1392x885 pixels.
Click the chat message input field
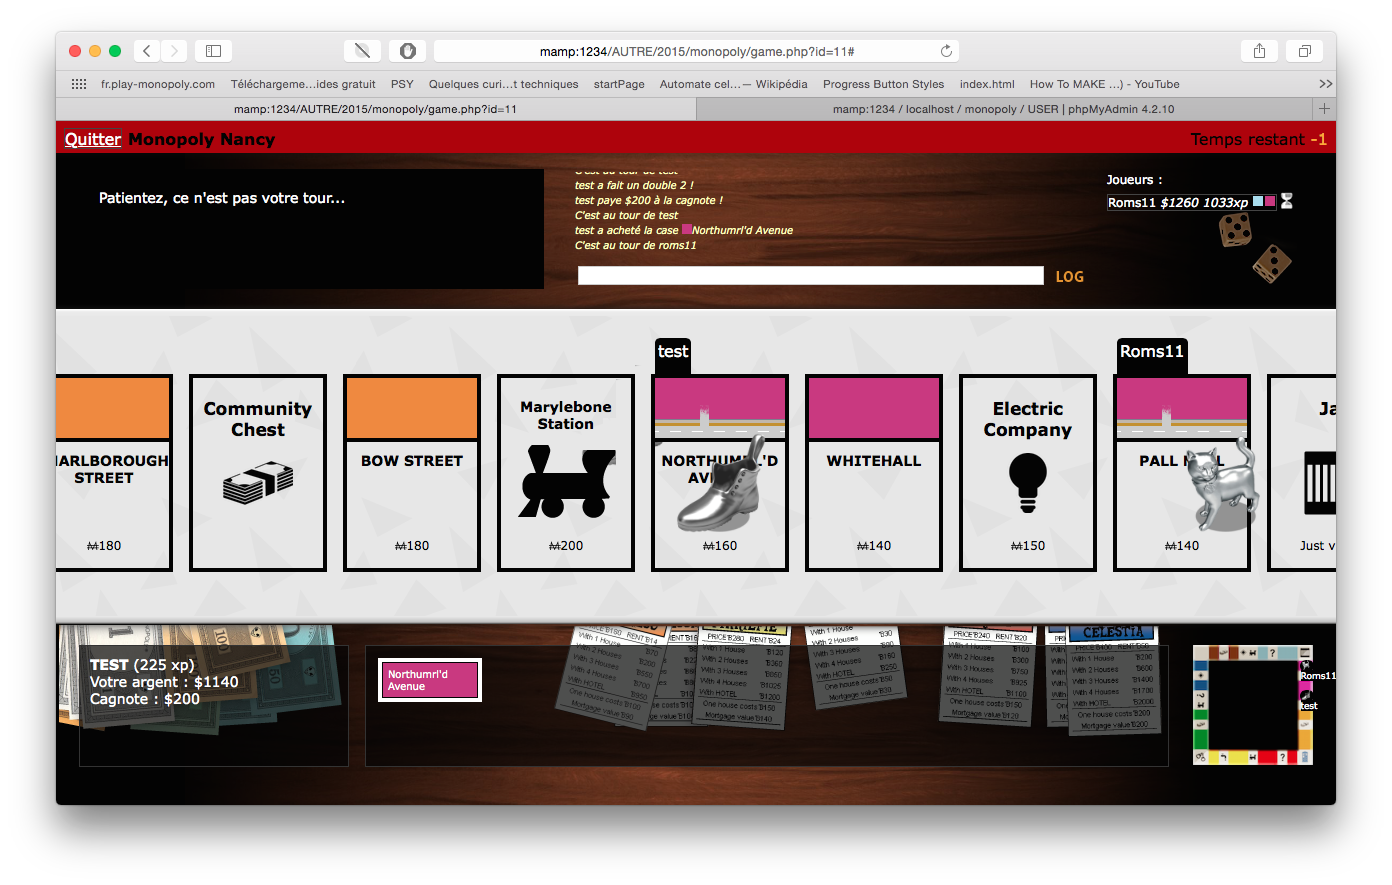click(x=810, y=276)
